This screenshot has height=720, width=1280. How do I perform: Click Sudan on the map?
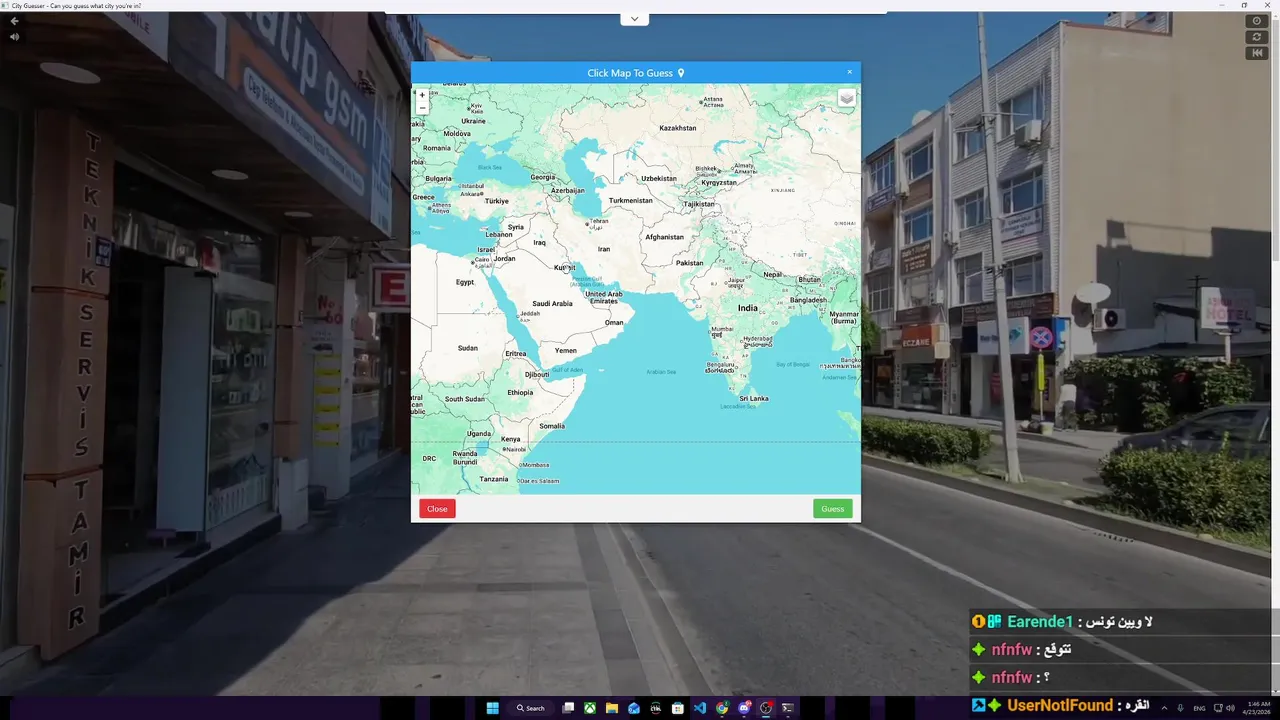pyautogui.click(x=468, y=348)
